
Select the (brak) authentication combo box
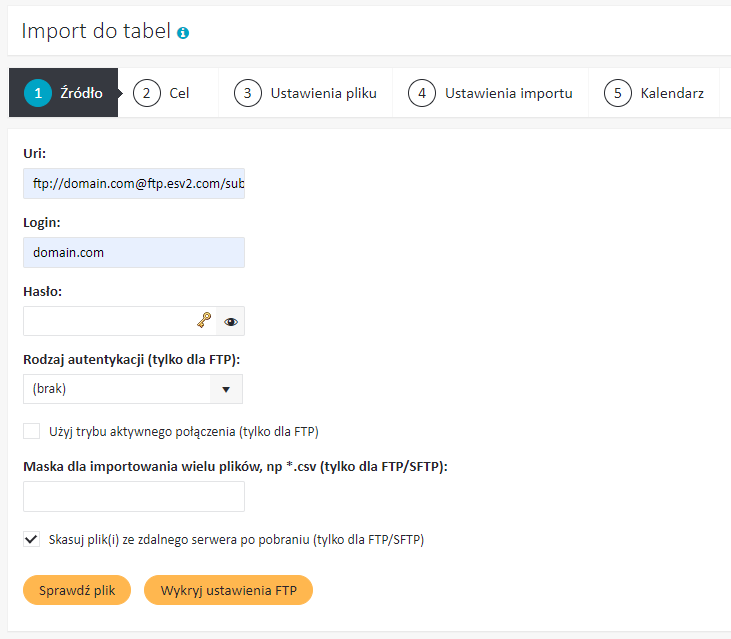click(133, 389)
